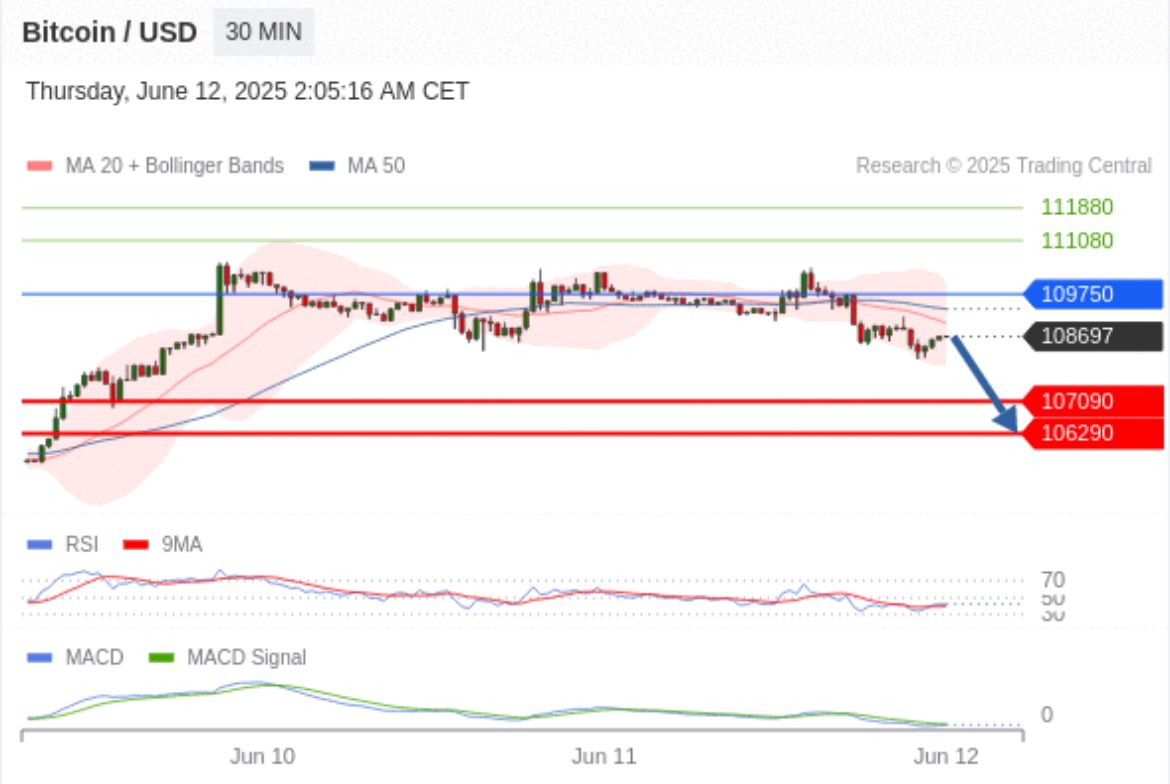Screen dimensions: 1170x784
Task: Click the MA 20 + Bollinger Bands legend swatch
Action: click(x=39, y=166)
